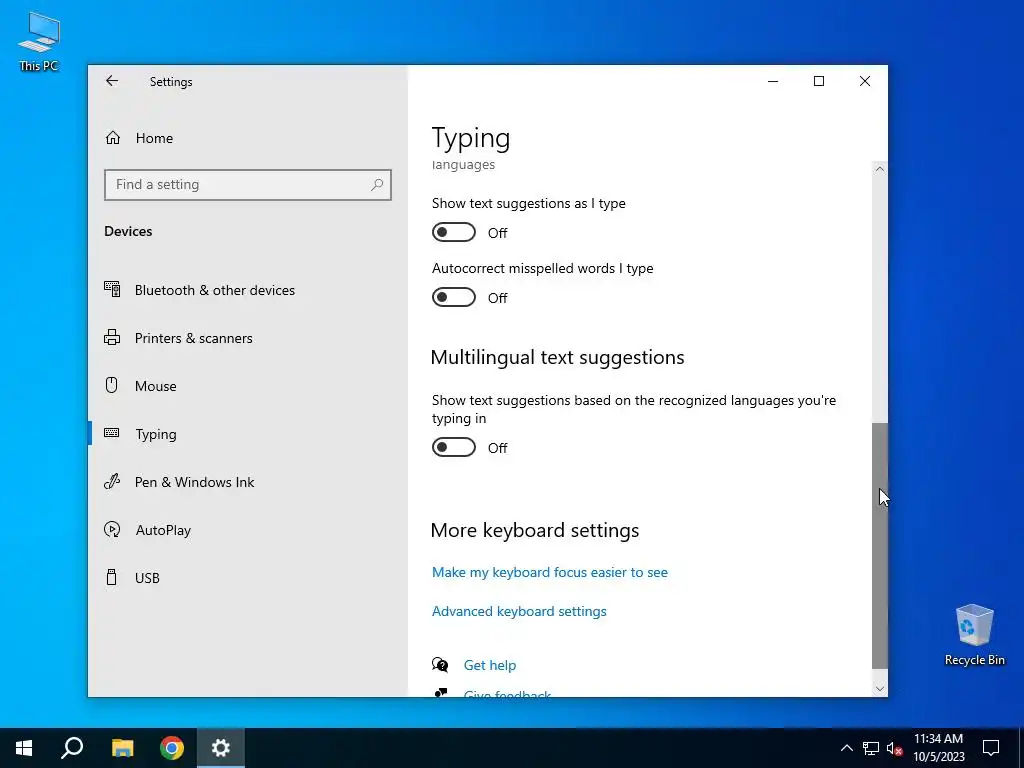Image resolution: width=1024 pixels, height=768 pixels.
Task: Click the Settings gear on taskbar
Action: coord(221,748)
